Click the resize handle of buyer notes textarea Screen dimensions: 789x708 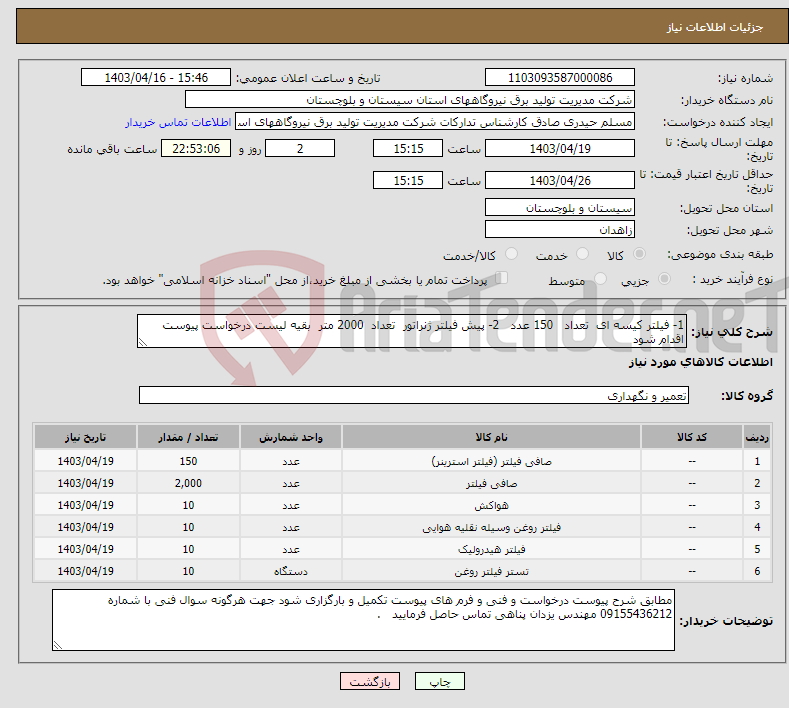point(57,645)
